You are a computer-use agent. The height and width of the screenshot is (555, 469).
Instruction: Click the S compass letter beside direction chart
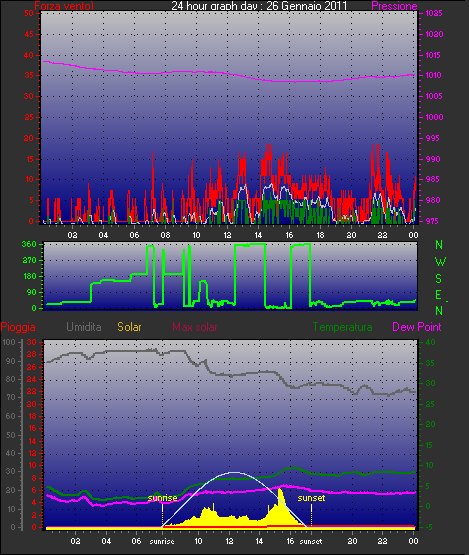point(439,279)
